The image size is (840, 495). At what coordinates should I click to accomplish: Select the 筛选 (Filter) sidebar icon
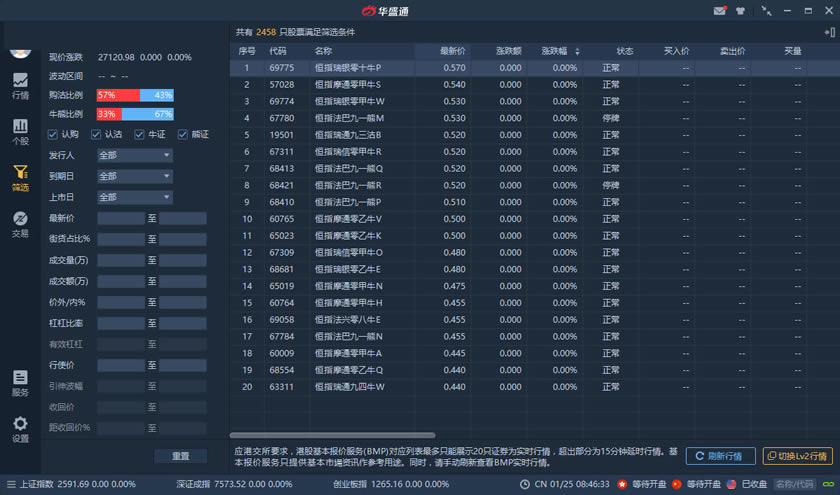click(20, 178)
